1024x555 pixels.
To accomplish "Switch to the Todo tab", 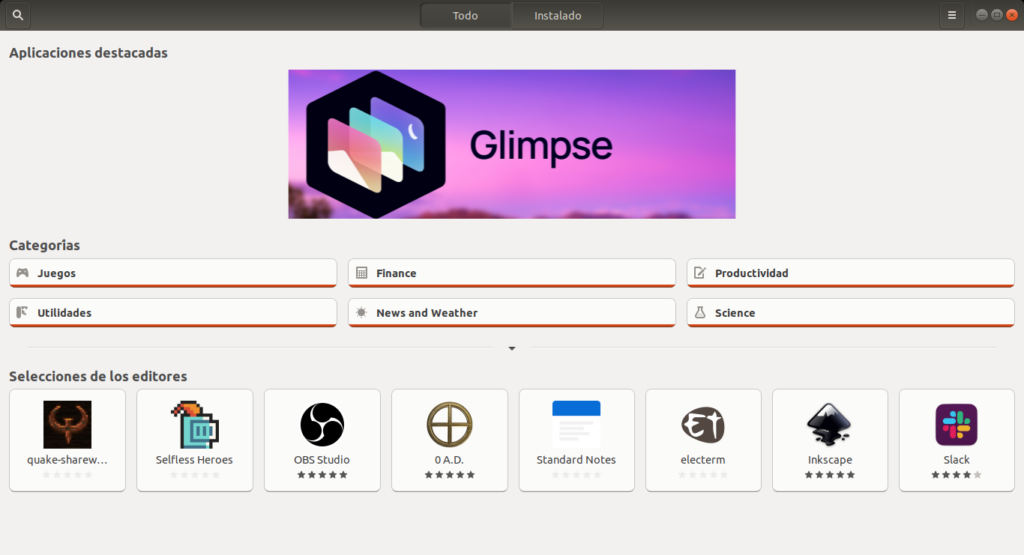I will [465, 16].
